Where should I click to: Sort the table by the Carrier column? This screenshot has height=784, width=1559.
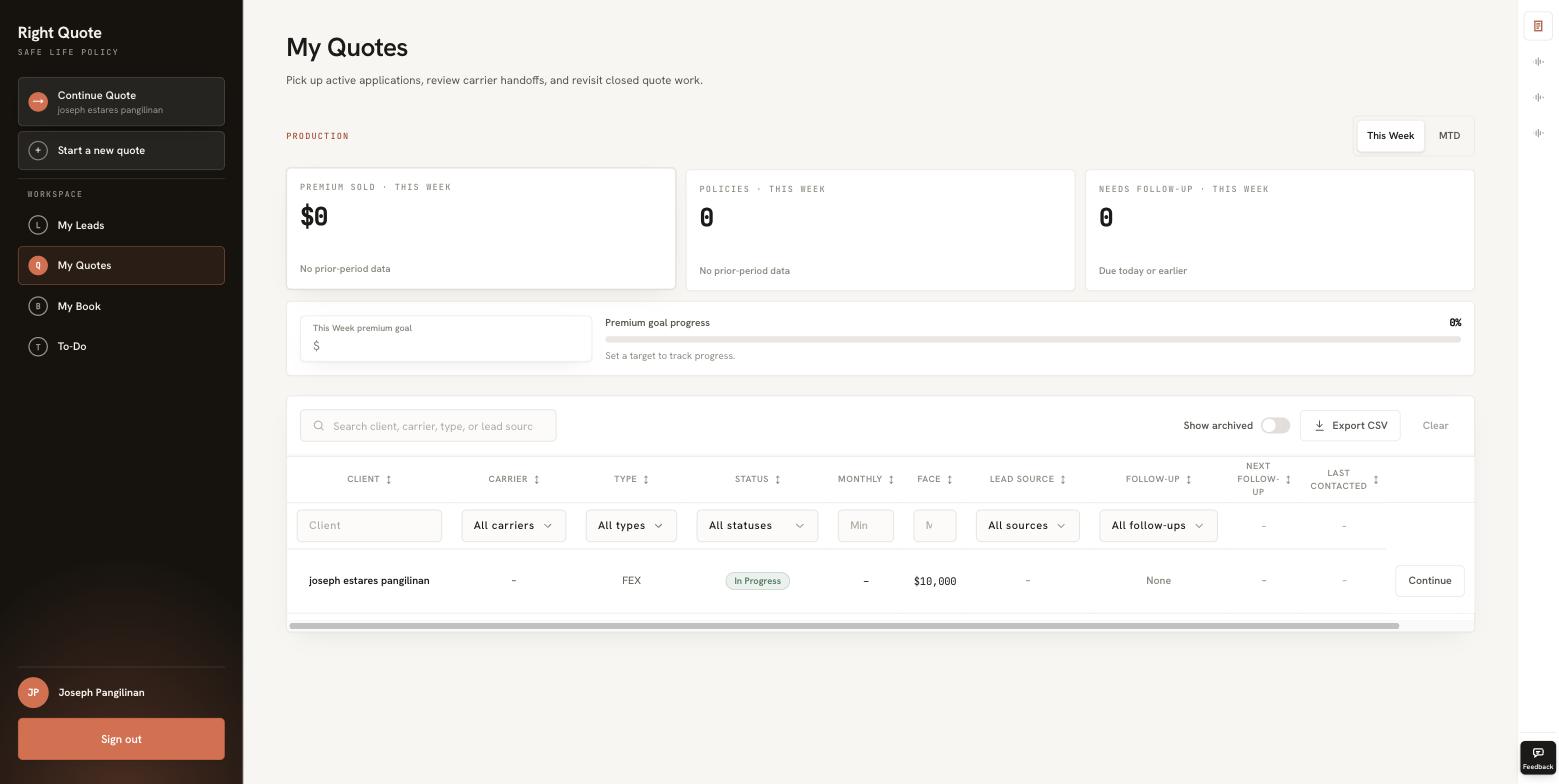(x=514, y=479)
